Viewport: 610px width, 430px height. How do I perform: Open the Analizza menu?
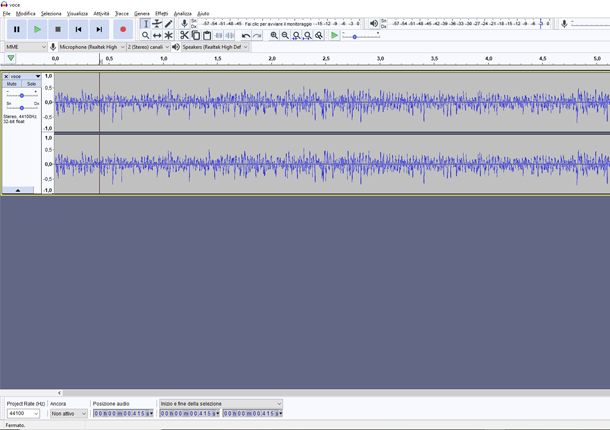(183, 14)
